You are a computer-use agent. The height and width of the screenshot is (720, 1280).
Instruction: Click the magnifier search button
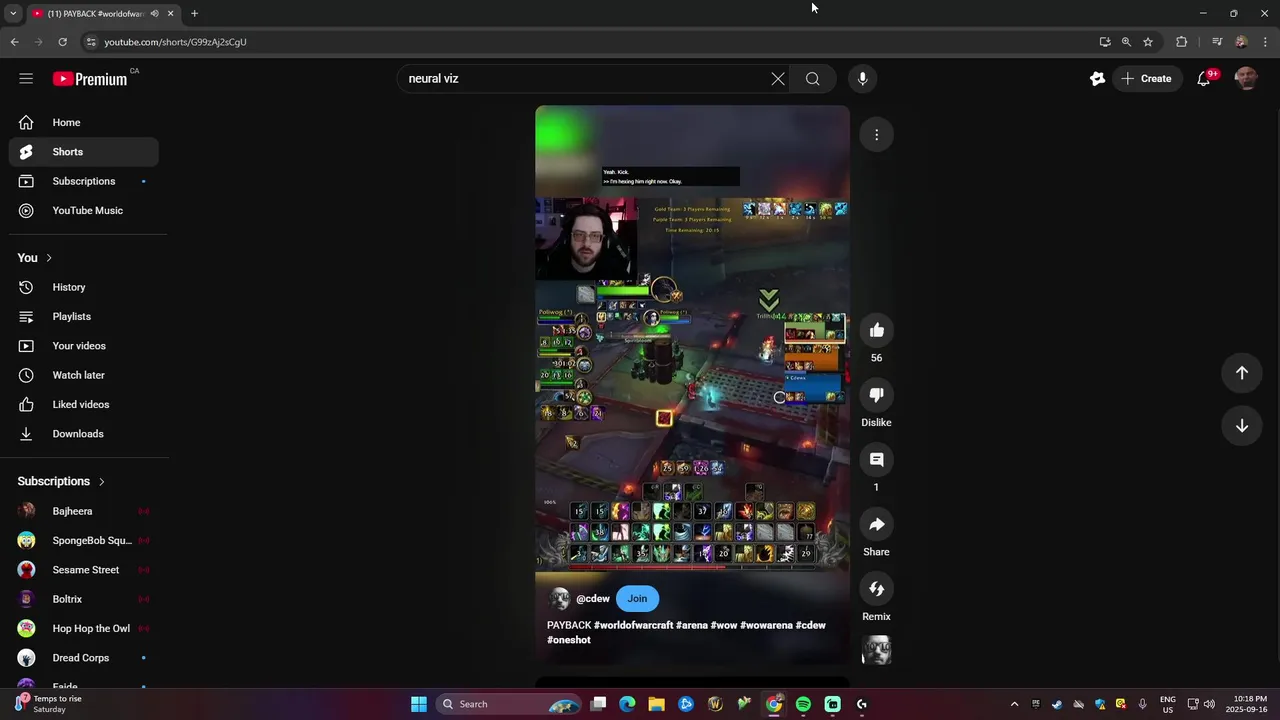812,78
